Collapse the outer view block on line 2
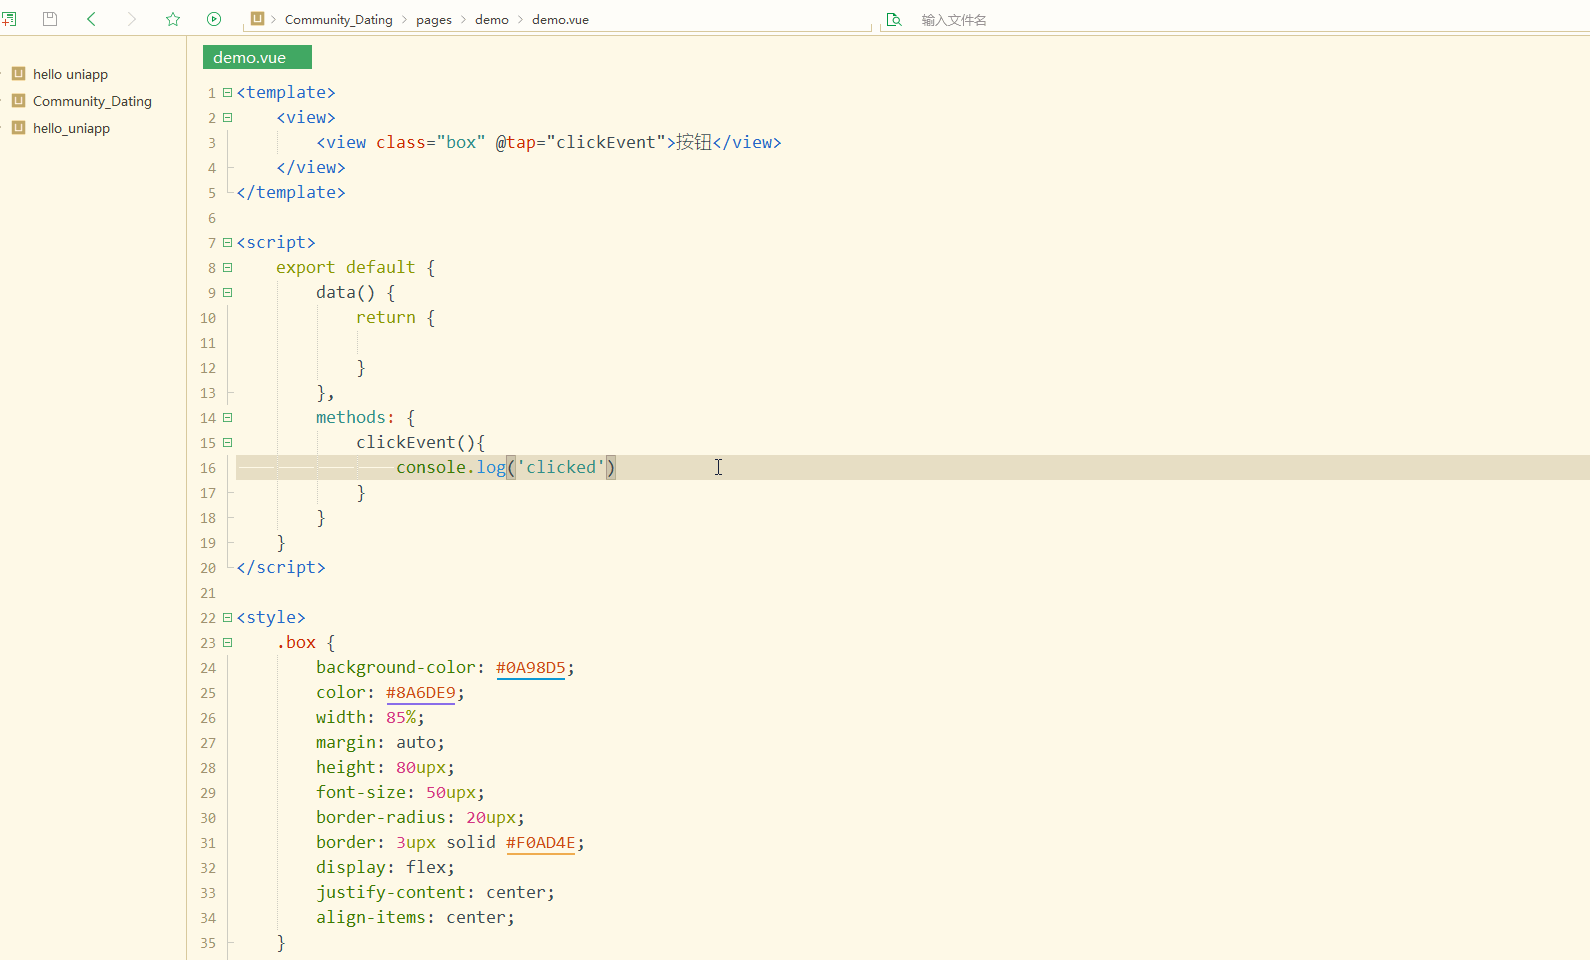Image resolution: width=1590 pixels, height=960 pixels. click(x=228, y=117)
